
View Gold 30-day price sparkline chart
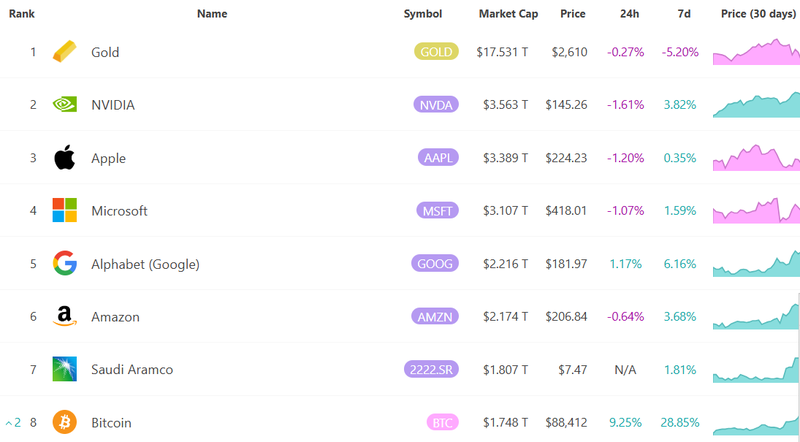(x=756, y=52)
